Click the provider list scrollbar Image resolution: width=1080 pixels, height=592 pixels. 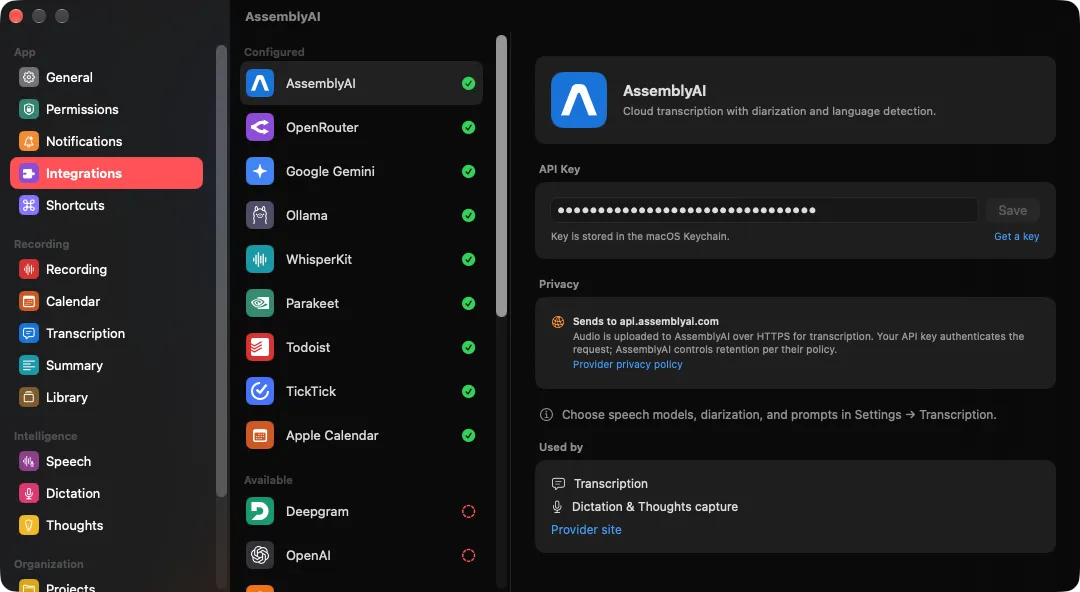[x=501, y=176]
